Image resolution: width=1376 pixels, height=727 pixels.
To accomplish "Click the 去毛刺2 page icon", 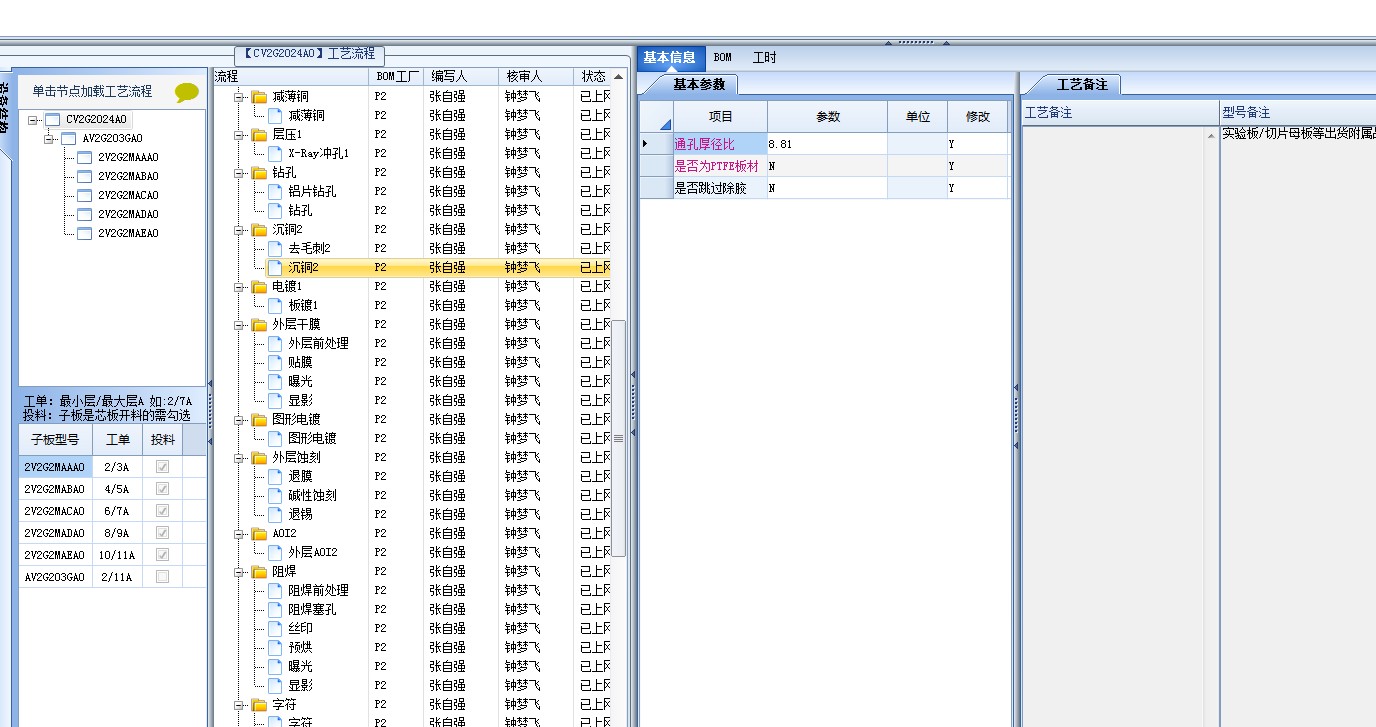I will 275,249.
